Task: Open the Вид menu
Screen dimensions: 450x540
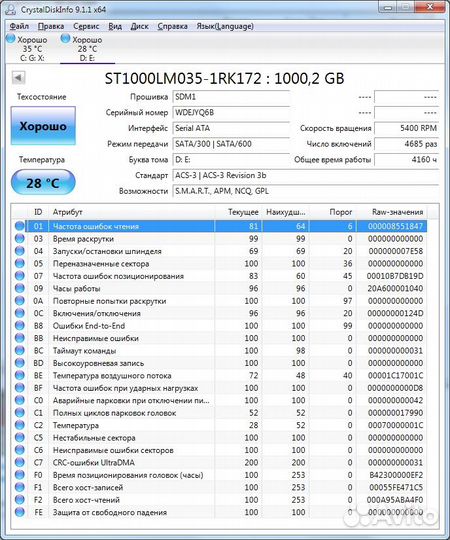Action: [x=115, y=26]
